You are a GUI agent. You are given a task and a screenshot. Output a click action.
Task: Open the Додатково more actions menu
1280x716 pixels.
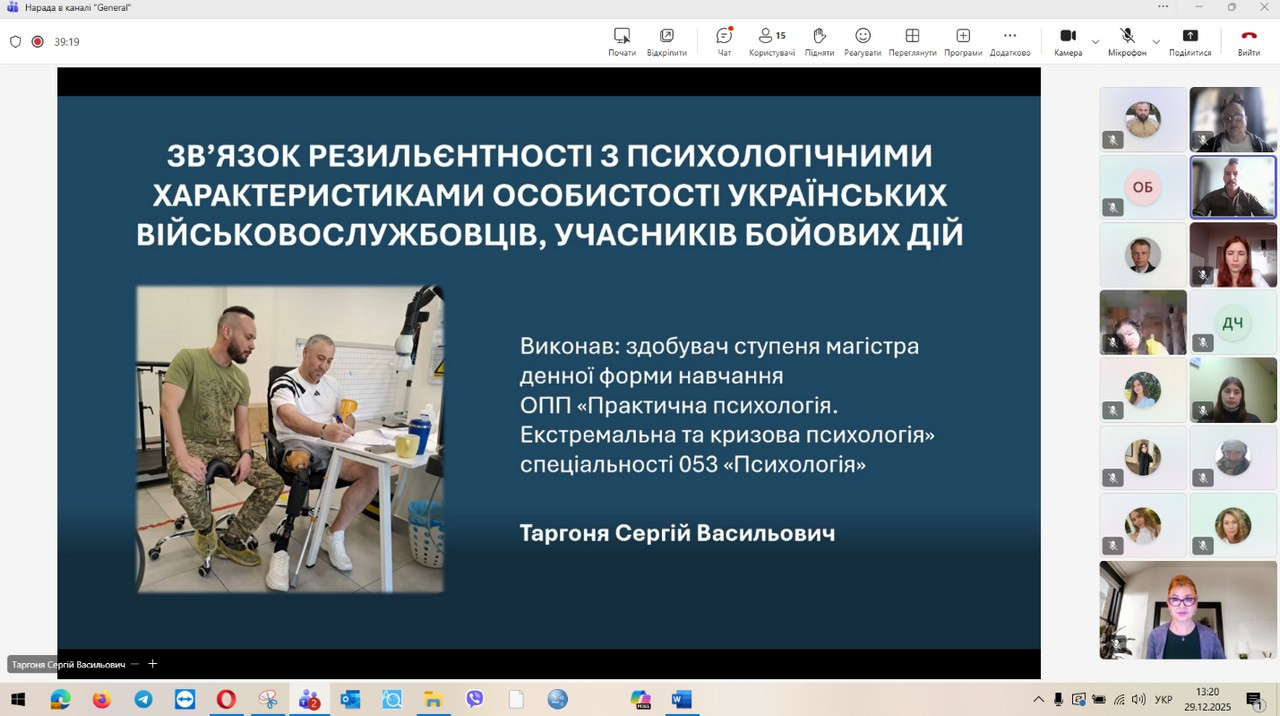(1010, 41)
